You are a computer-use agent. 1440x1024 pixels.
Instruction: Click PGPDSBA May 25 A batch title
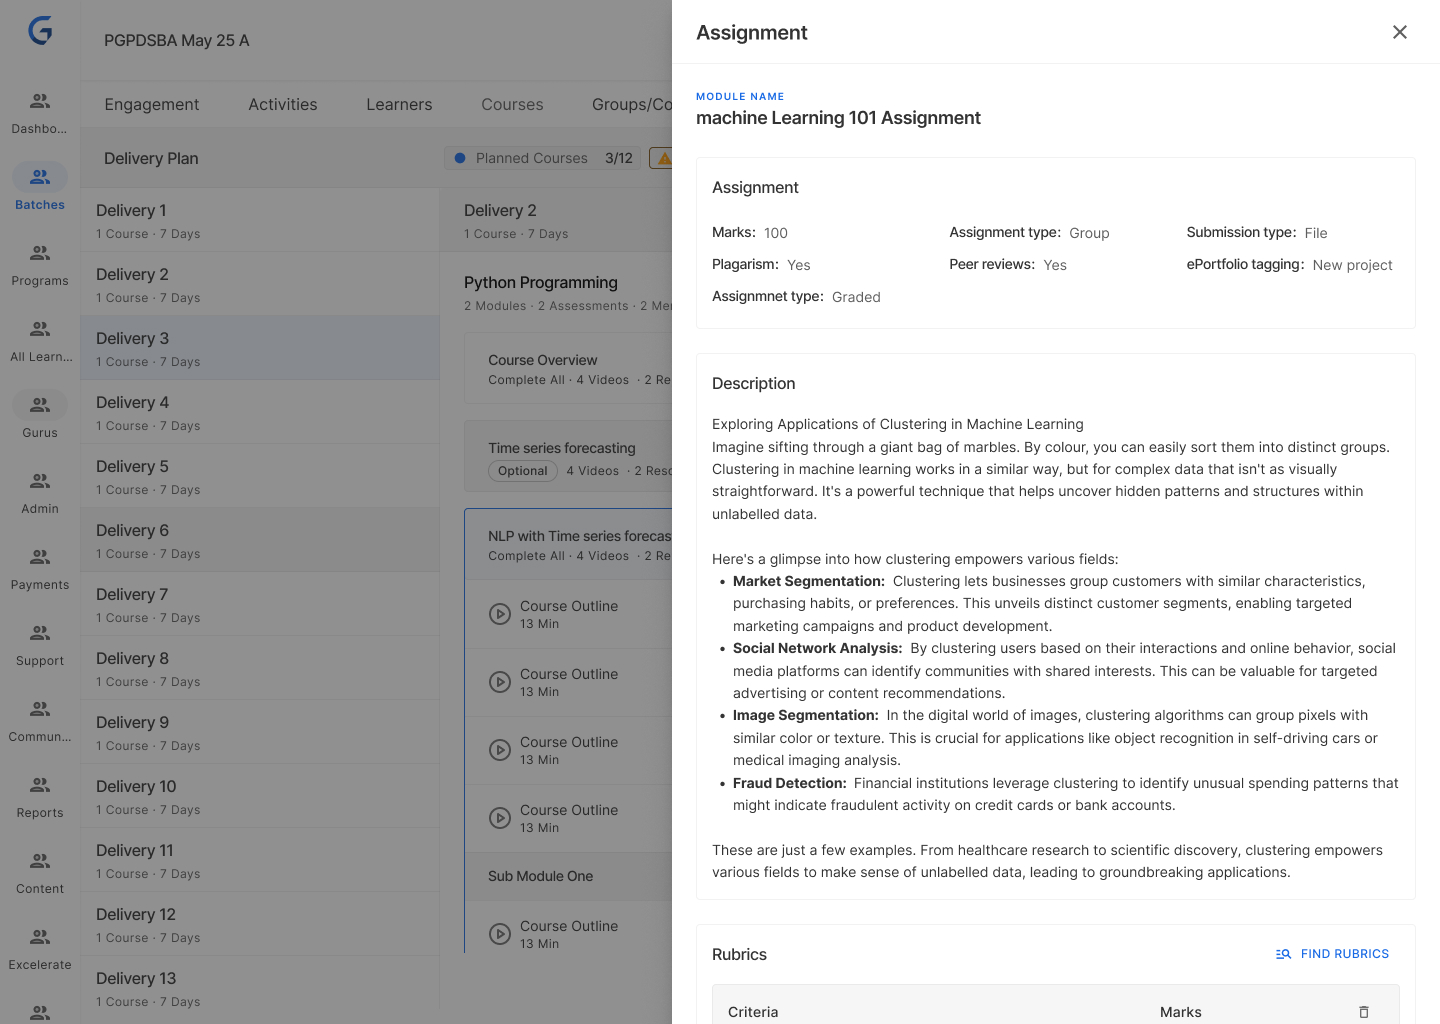(177, 41)
